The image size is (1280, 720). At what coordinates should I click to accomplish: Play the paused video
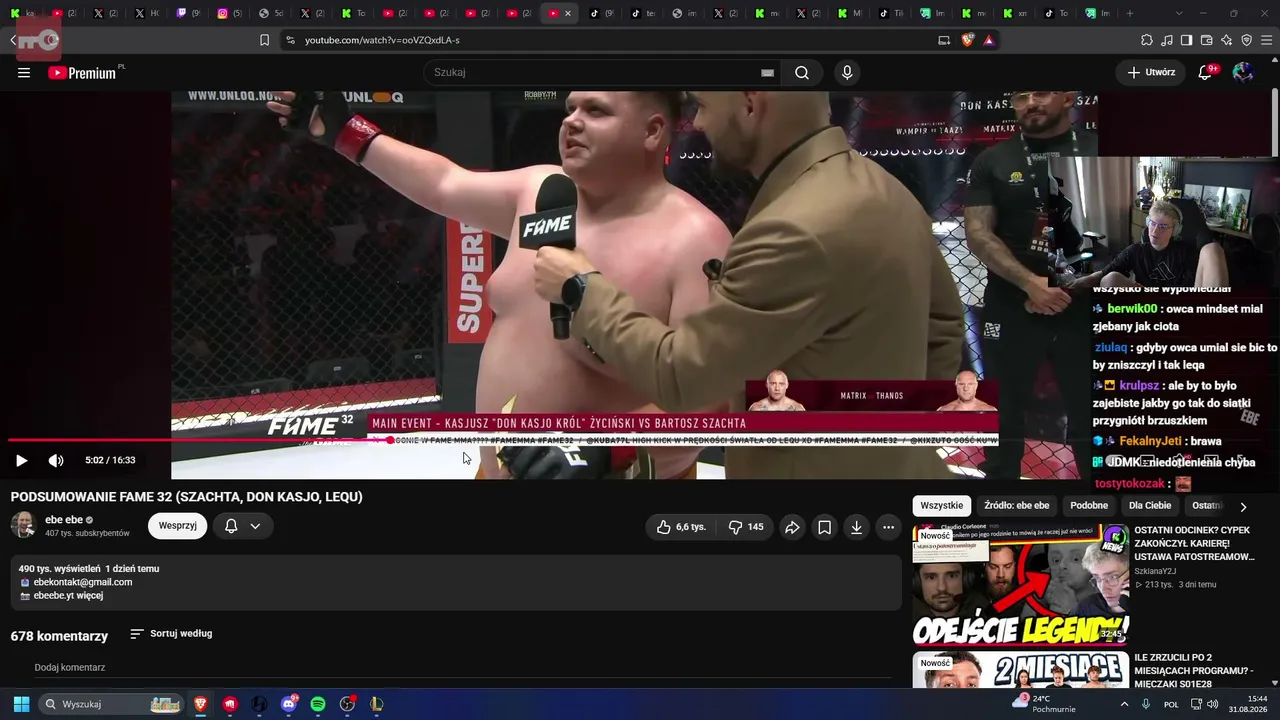21,460
